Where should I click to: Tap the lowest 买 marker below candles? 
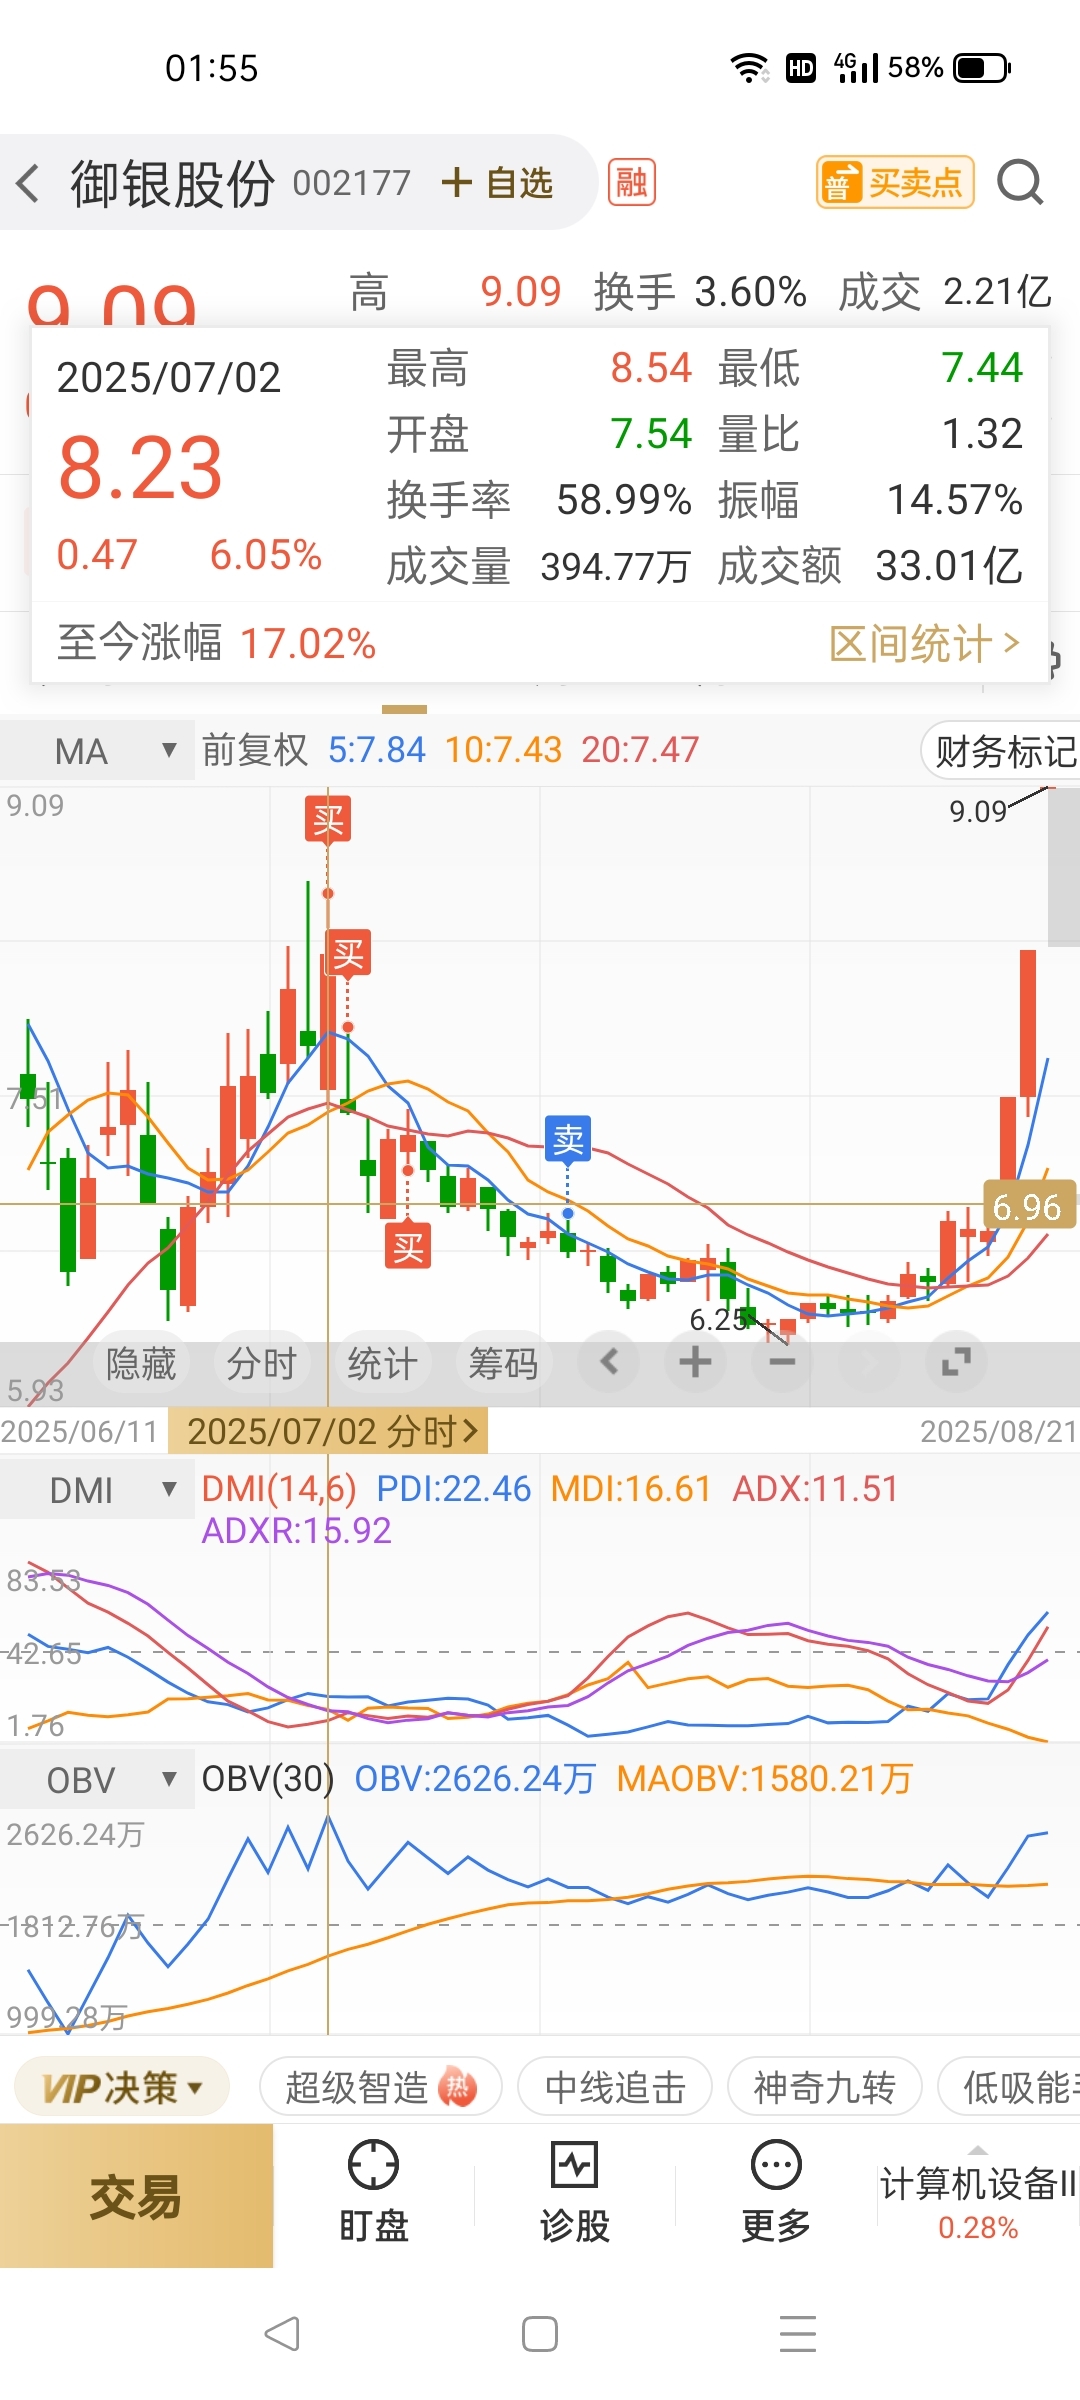click(408, 1245)
